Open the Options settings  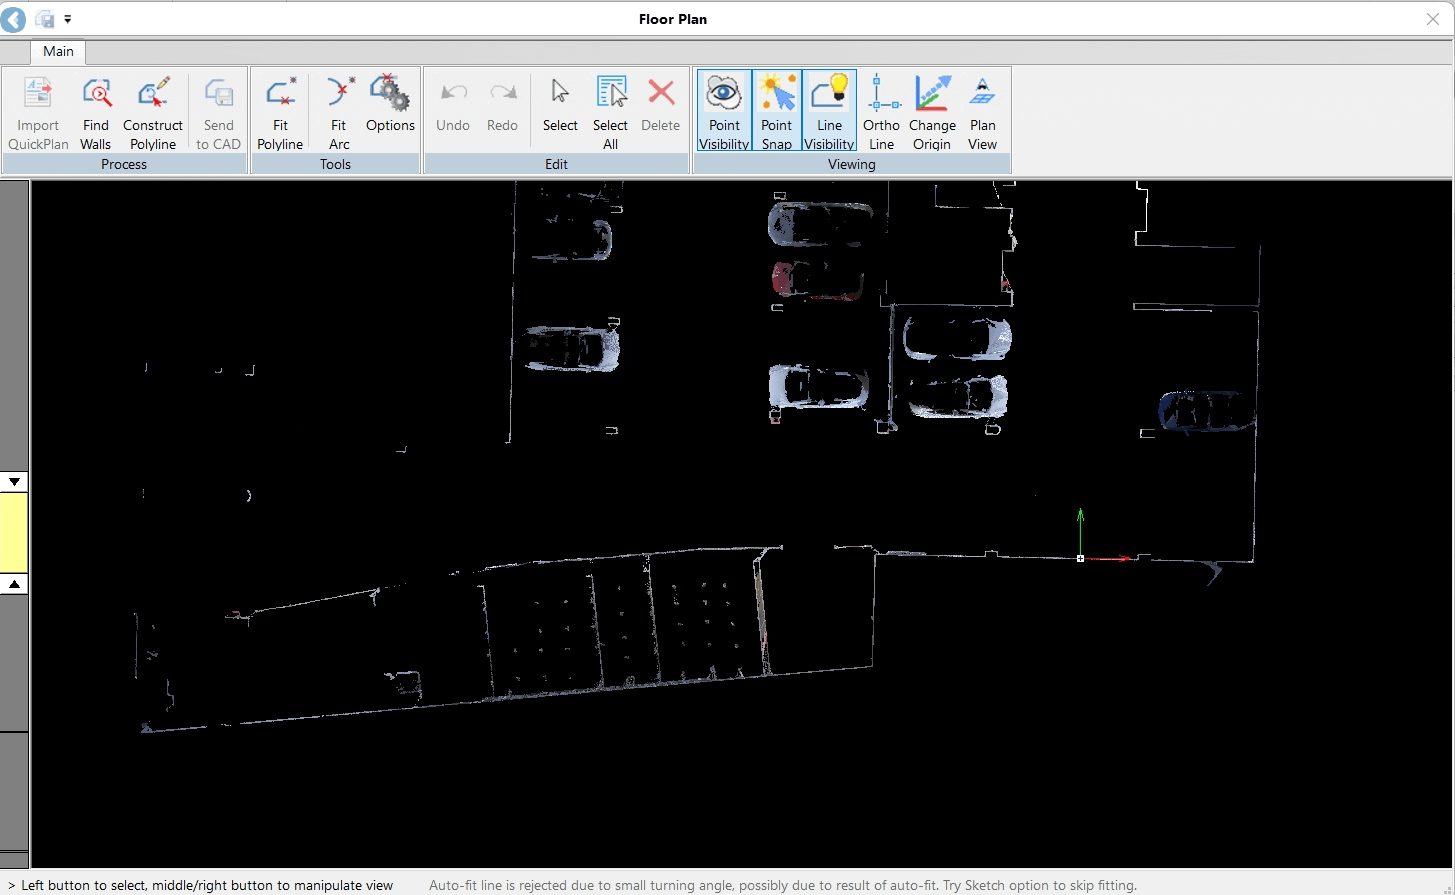coord(390,110)
